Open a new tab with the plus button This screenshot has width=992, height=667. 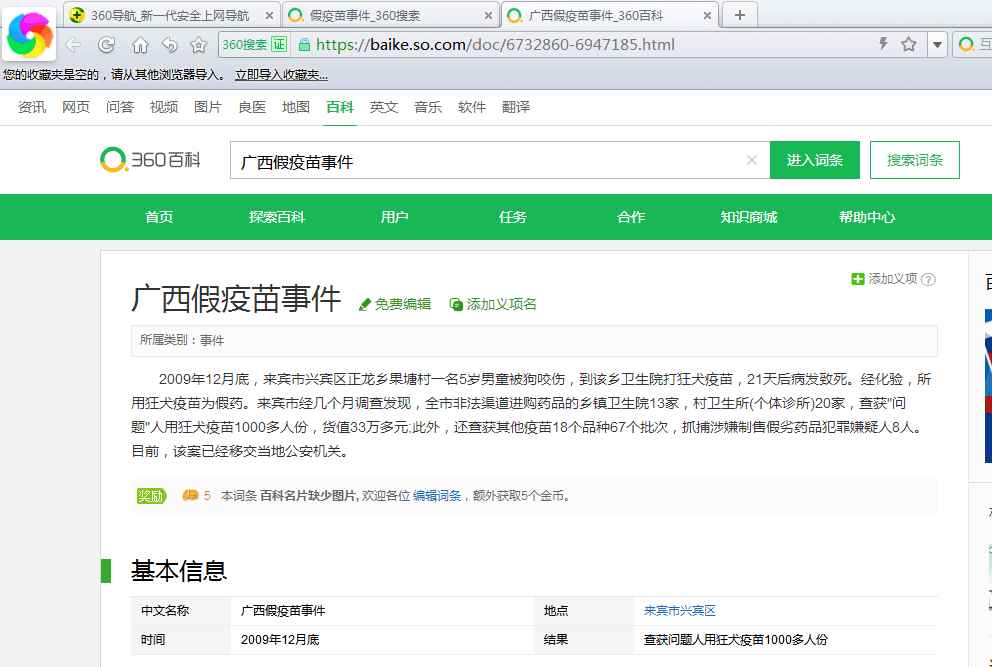point(739,15)
